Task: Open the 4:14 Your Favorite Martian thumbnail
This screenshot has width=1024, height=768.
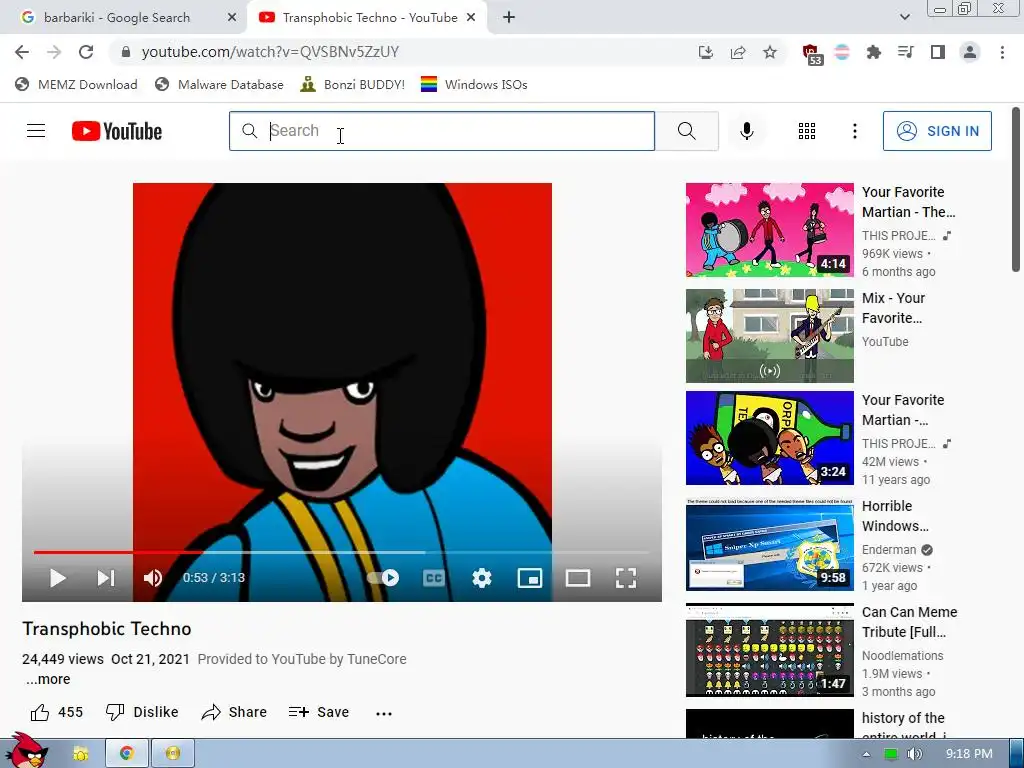Action: click(769, 230)
